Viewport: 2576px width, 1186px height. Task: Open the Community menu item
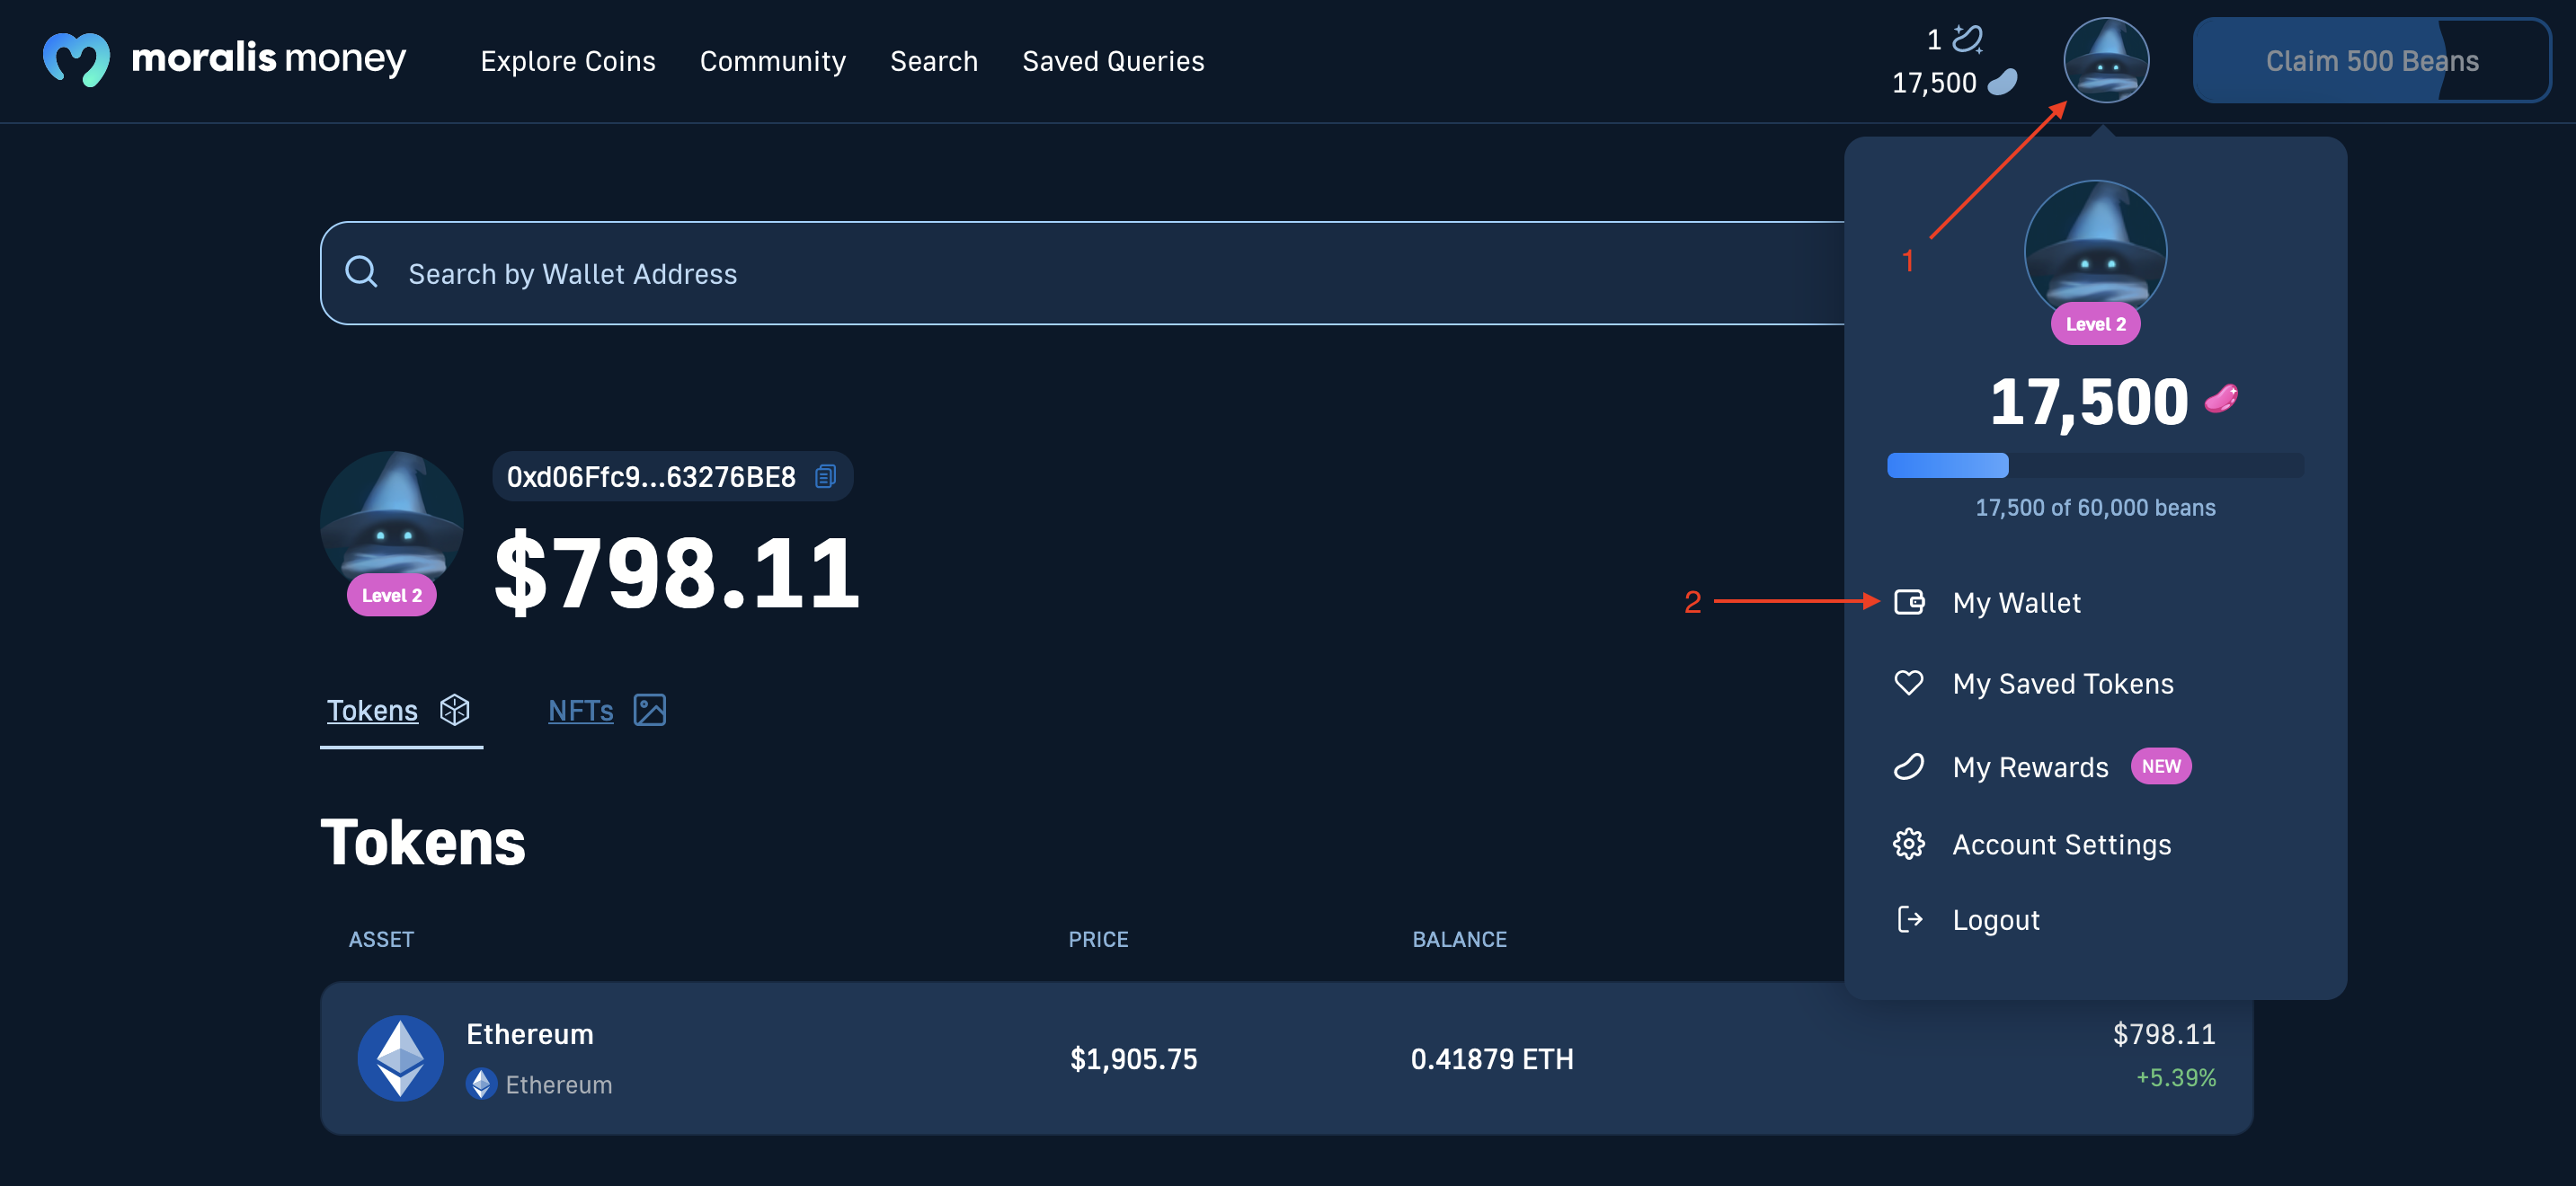[x=774, y=59]
